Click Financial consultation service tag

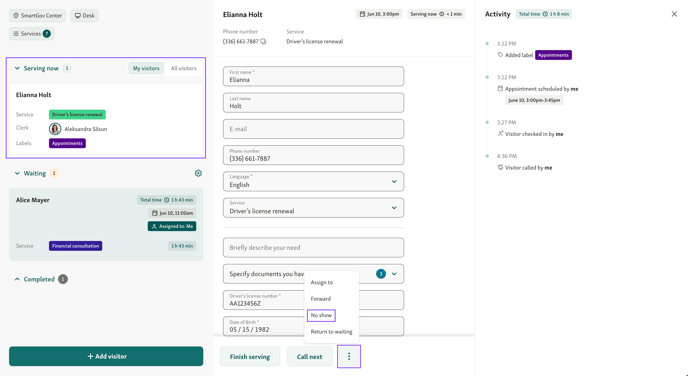point(75,246)
